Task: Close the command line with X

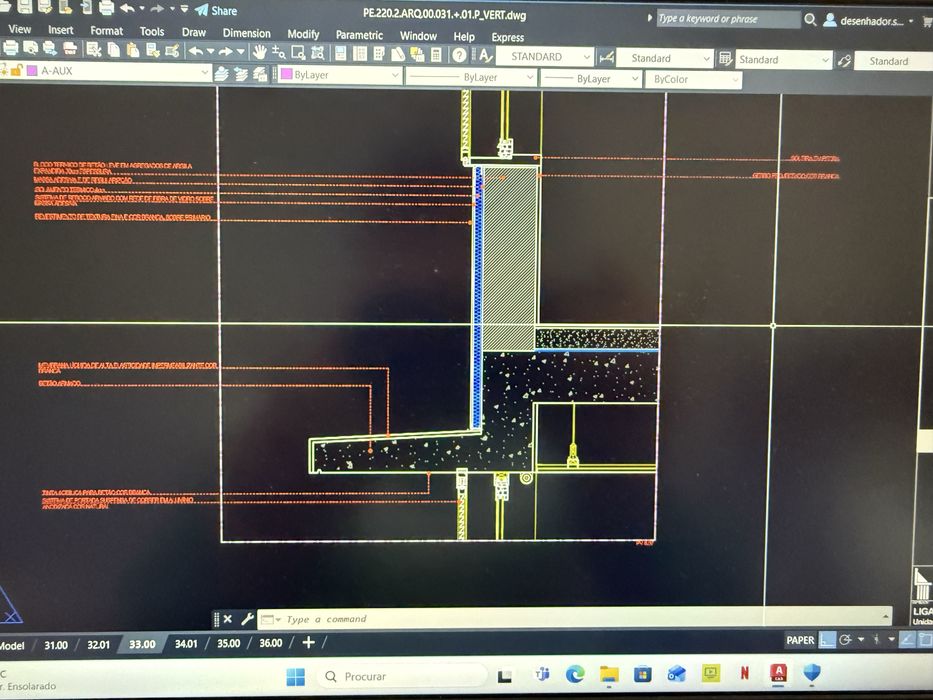Action: [x=228, y=619]
